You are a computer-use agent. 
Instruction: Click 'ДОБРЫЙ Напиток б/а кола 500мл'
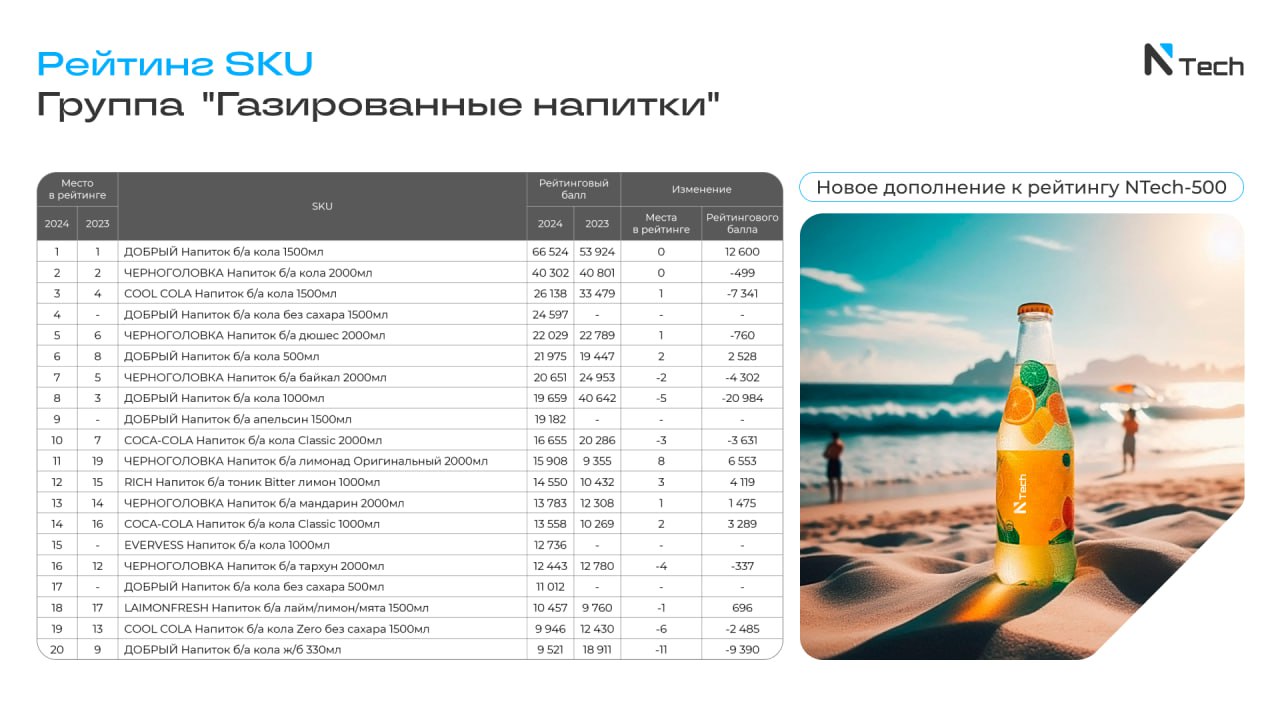tap(221, 357)
